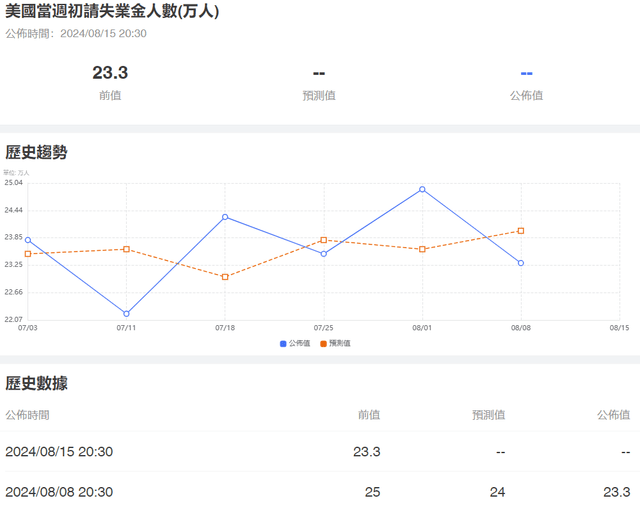Click the 歷史數據 section heading
Image resolution: width=640 pixels, height=505 pixels.
click(x=36, y=383)
